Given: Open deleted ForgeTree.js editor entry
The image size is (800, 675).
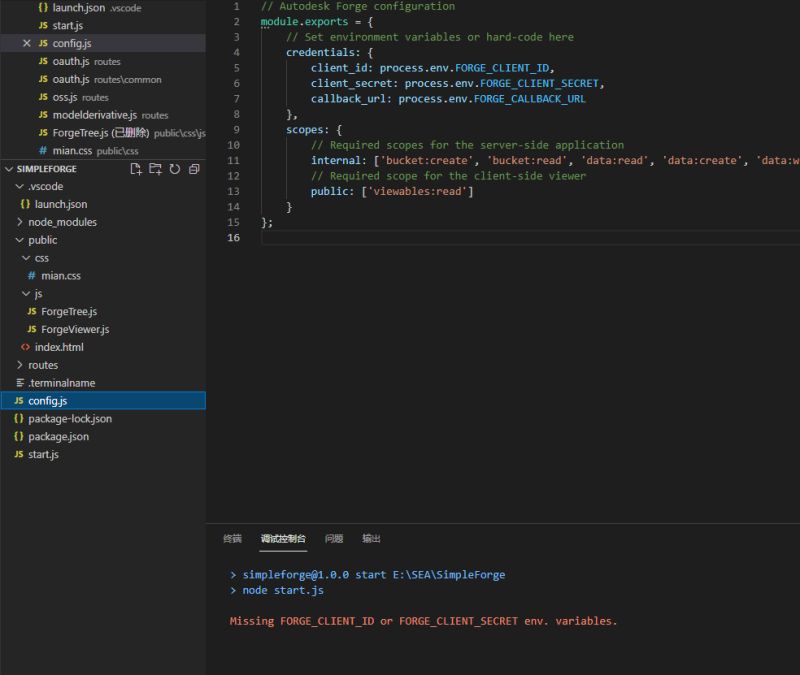Looking at the screenshot, I should tap(103, 133).
